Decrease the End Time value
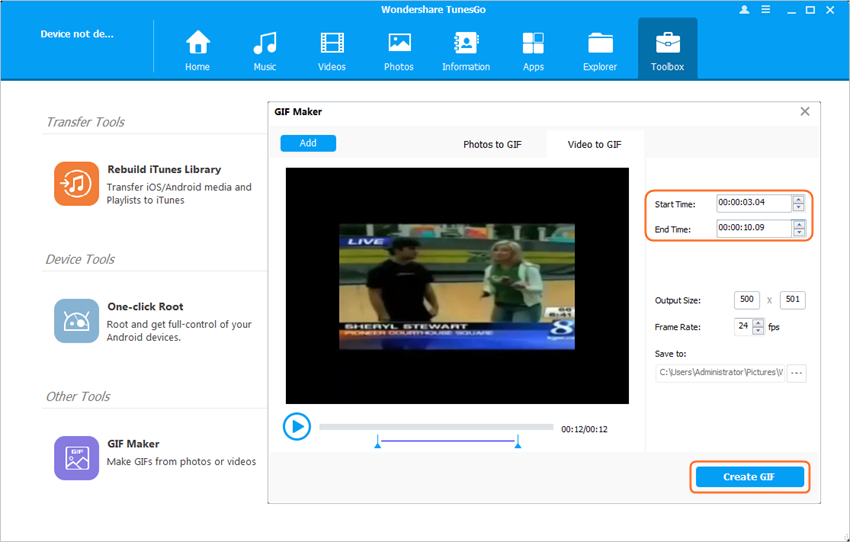This screenshot has width=850, height=542. [798, 233]
